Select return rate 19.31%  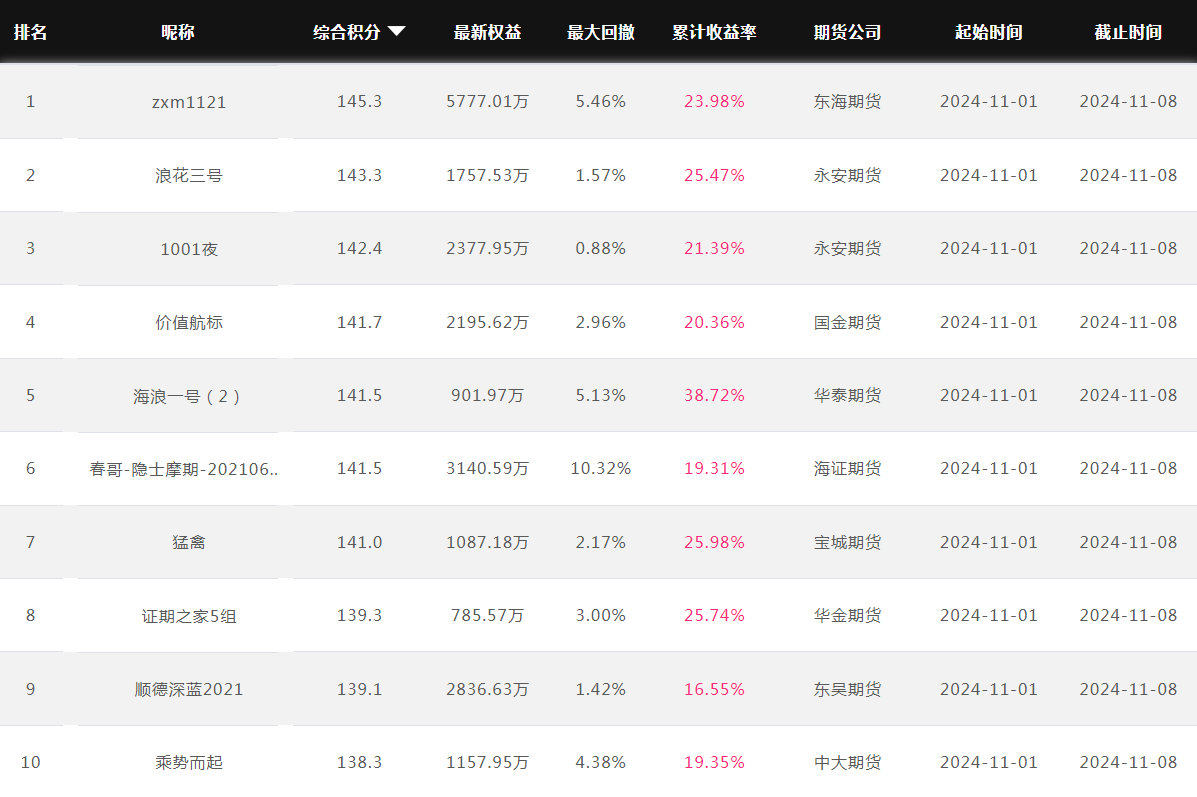715,469
